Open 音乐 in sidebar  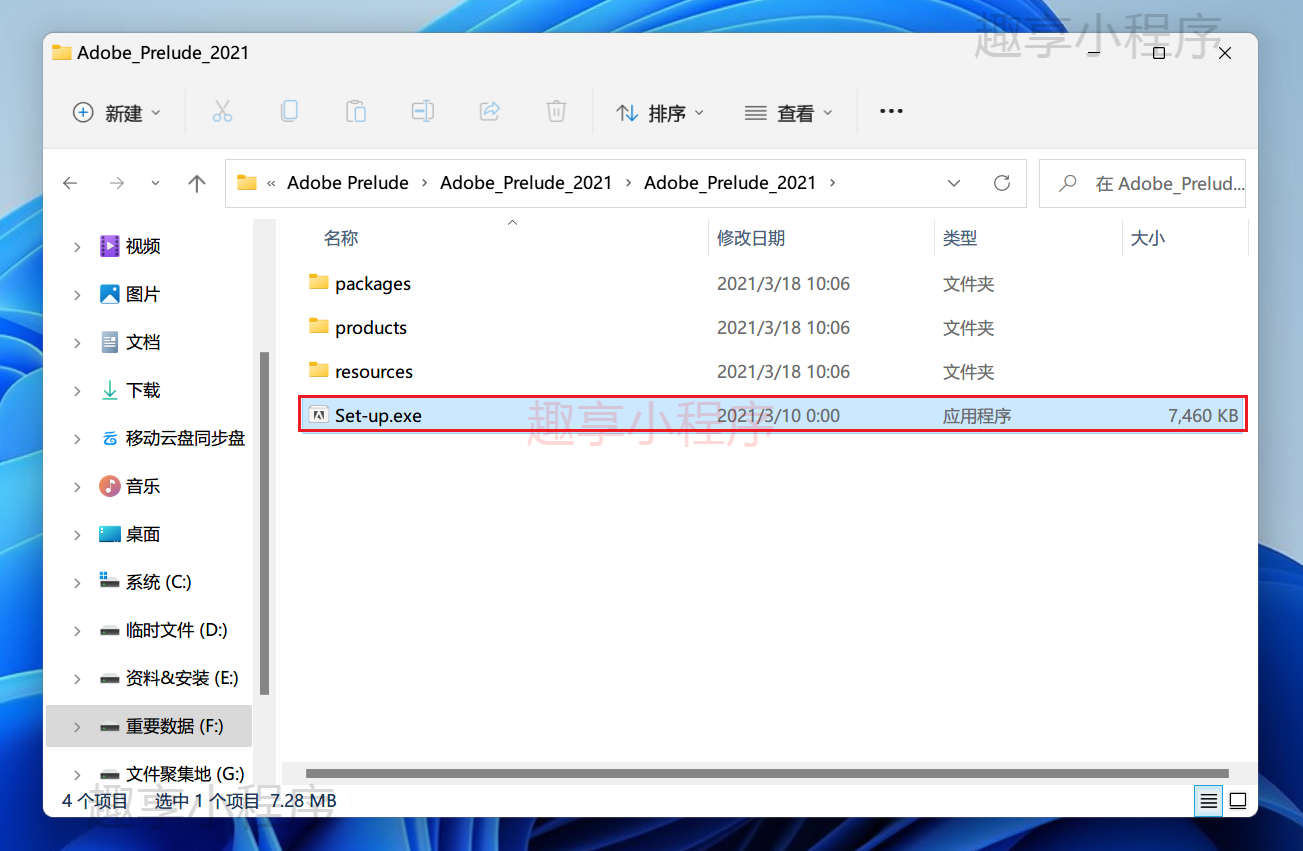143,486
